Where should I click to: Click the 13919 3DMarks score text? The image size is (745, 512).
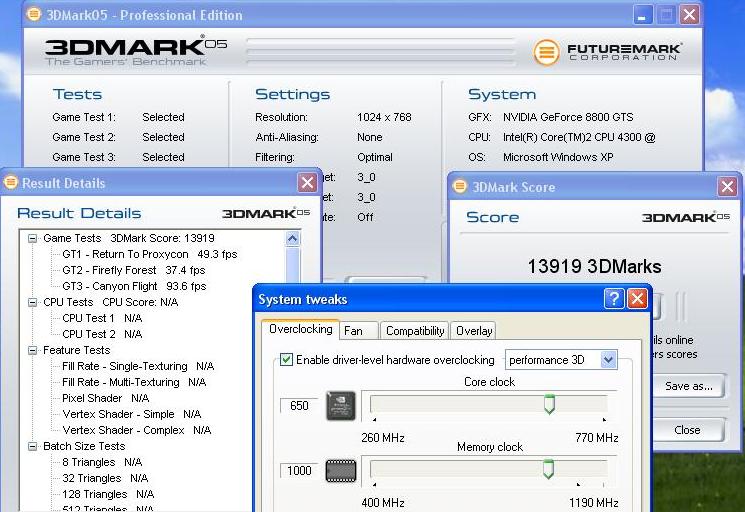point(594,266)
